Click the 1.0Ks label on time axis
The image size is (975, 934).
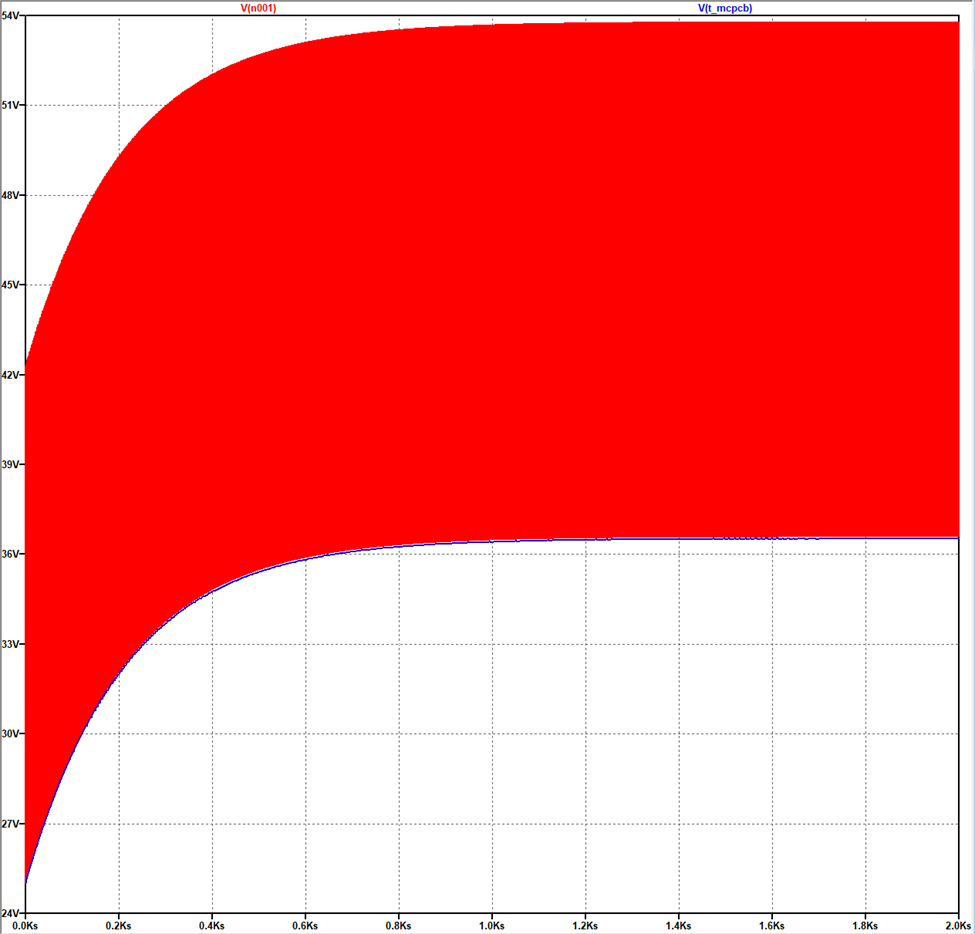click(492, 926)
